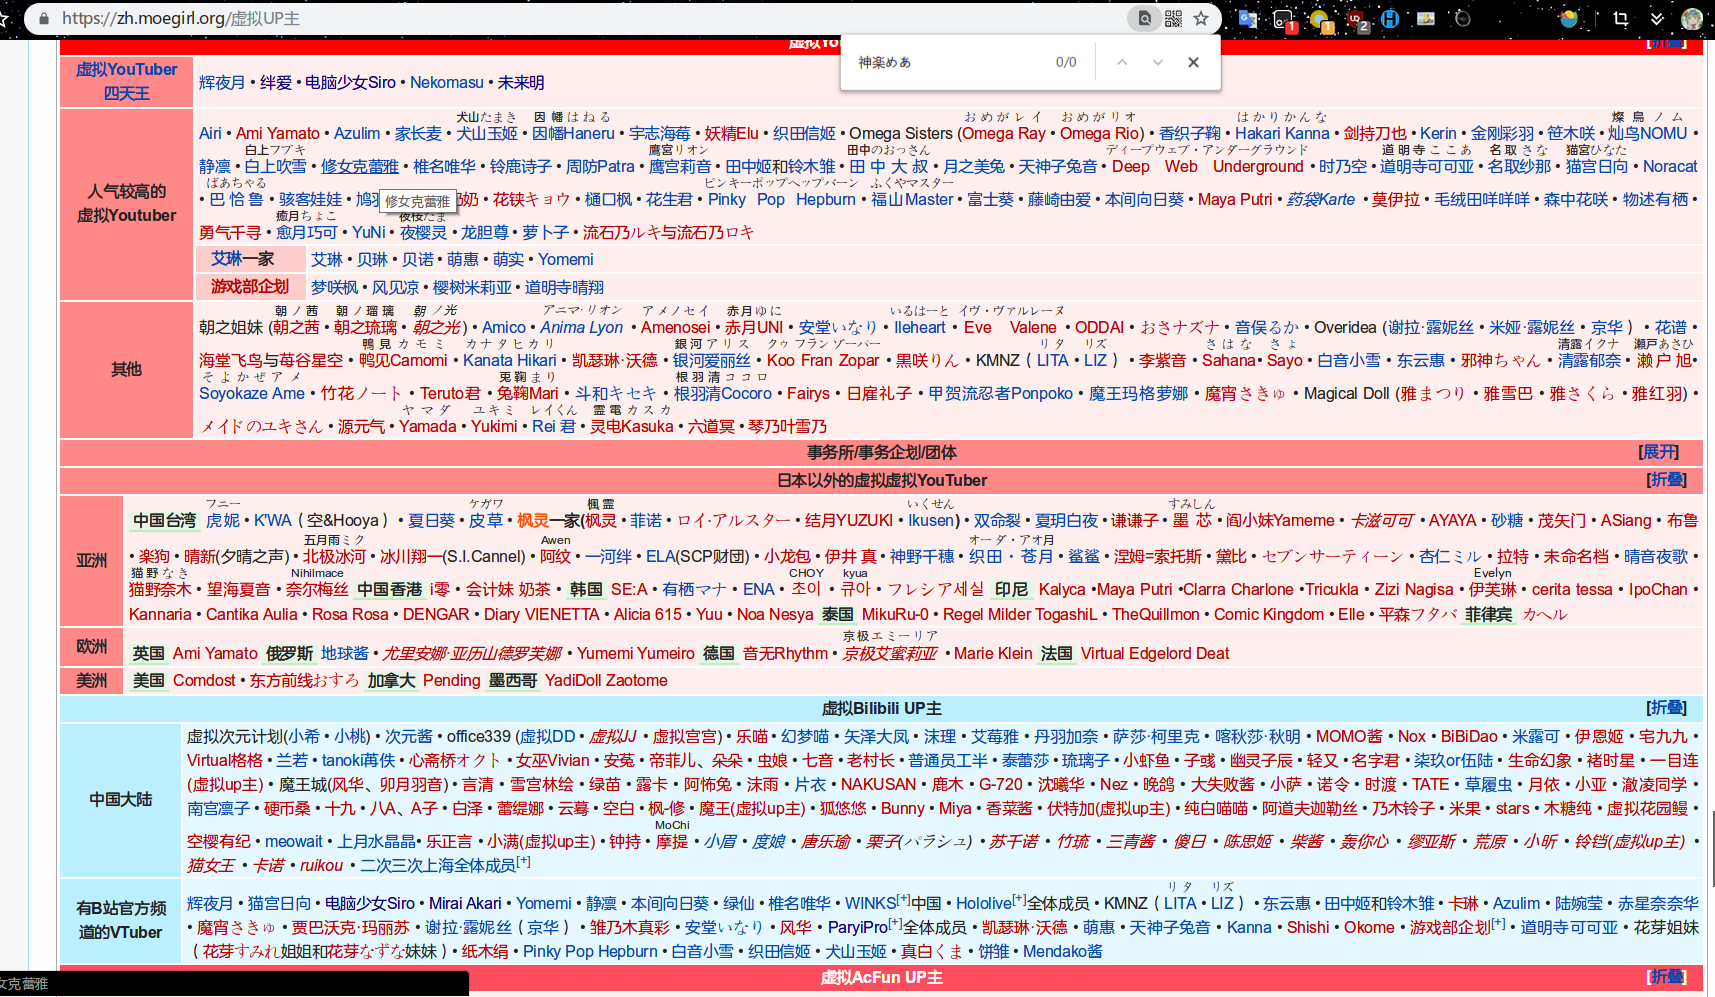
Task: Click the 中国大陆 row header
Action: (121, 799)
